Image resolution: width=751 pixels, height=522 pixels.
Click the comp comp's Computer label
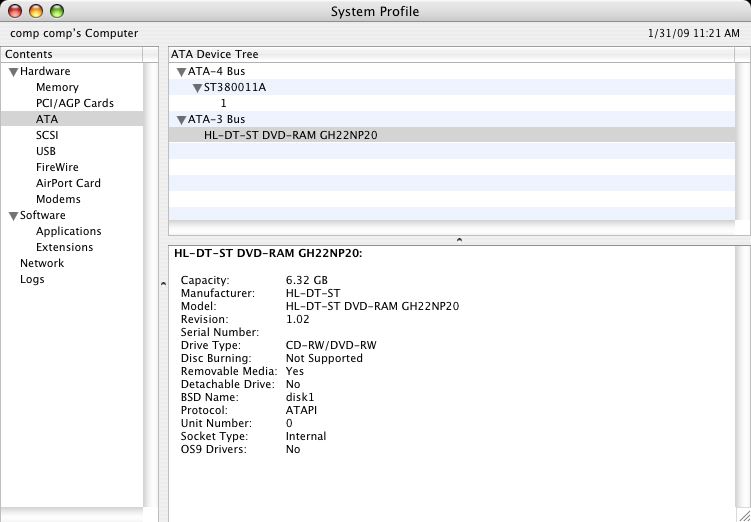[74, 33]
